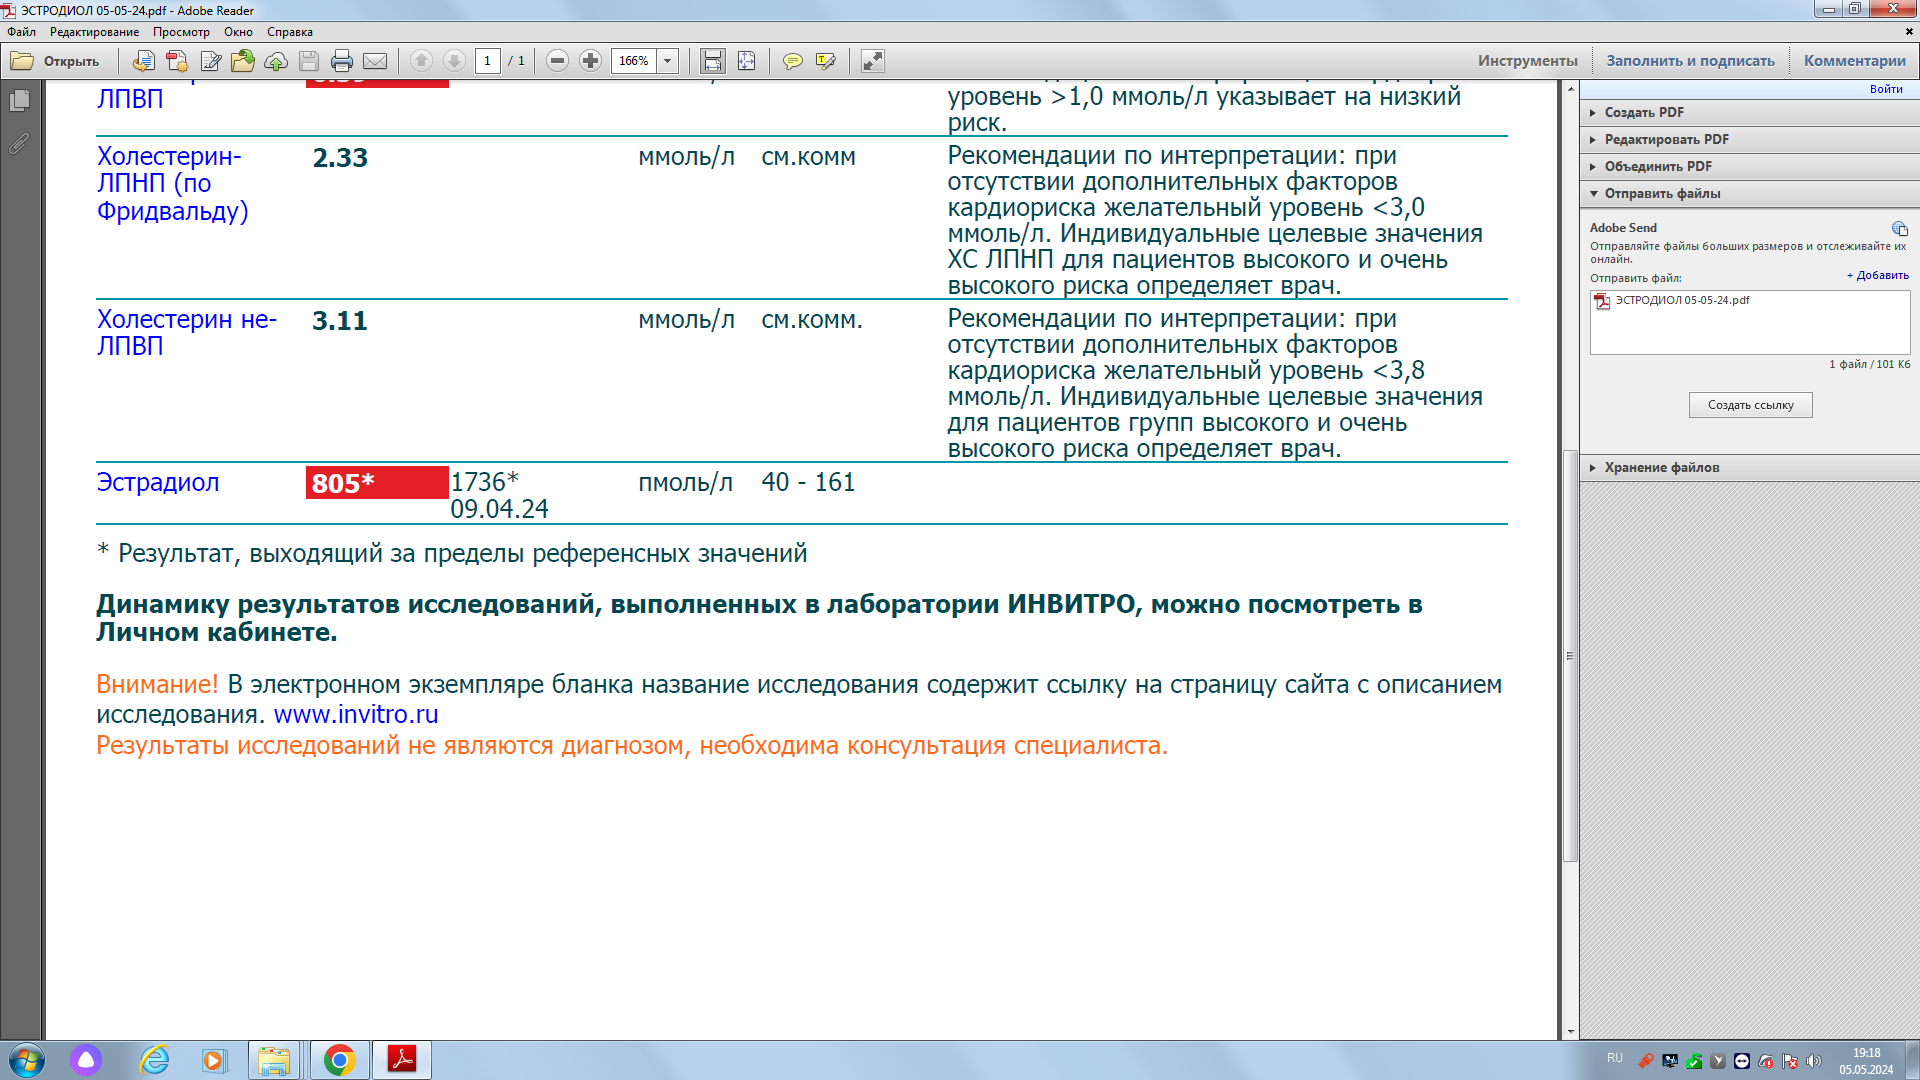Open the Просмотр menu
1920x1080 pixels.
pos(181,32)
